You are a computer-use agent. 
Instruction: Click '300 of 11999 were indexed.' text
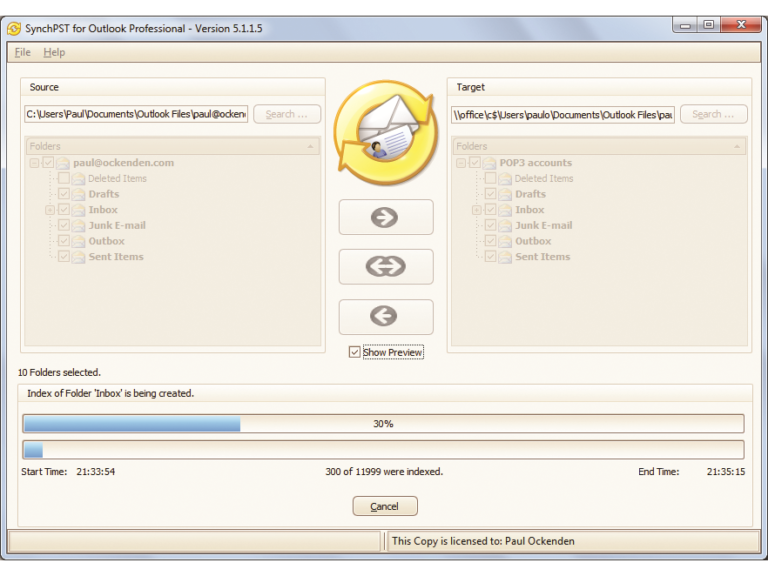(x=384, y=472)
